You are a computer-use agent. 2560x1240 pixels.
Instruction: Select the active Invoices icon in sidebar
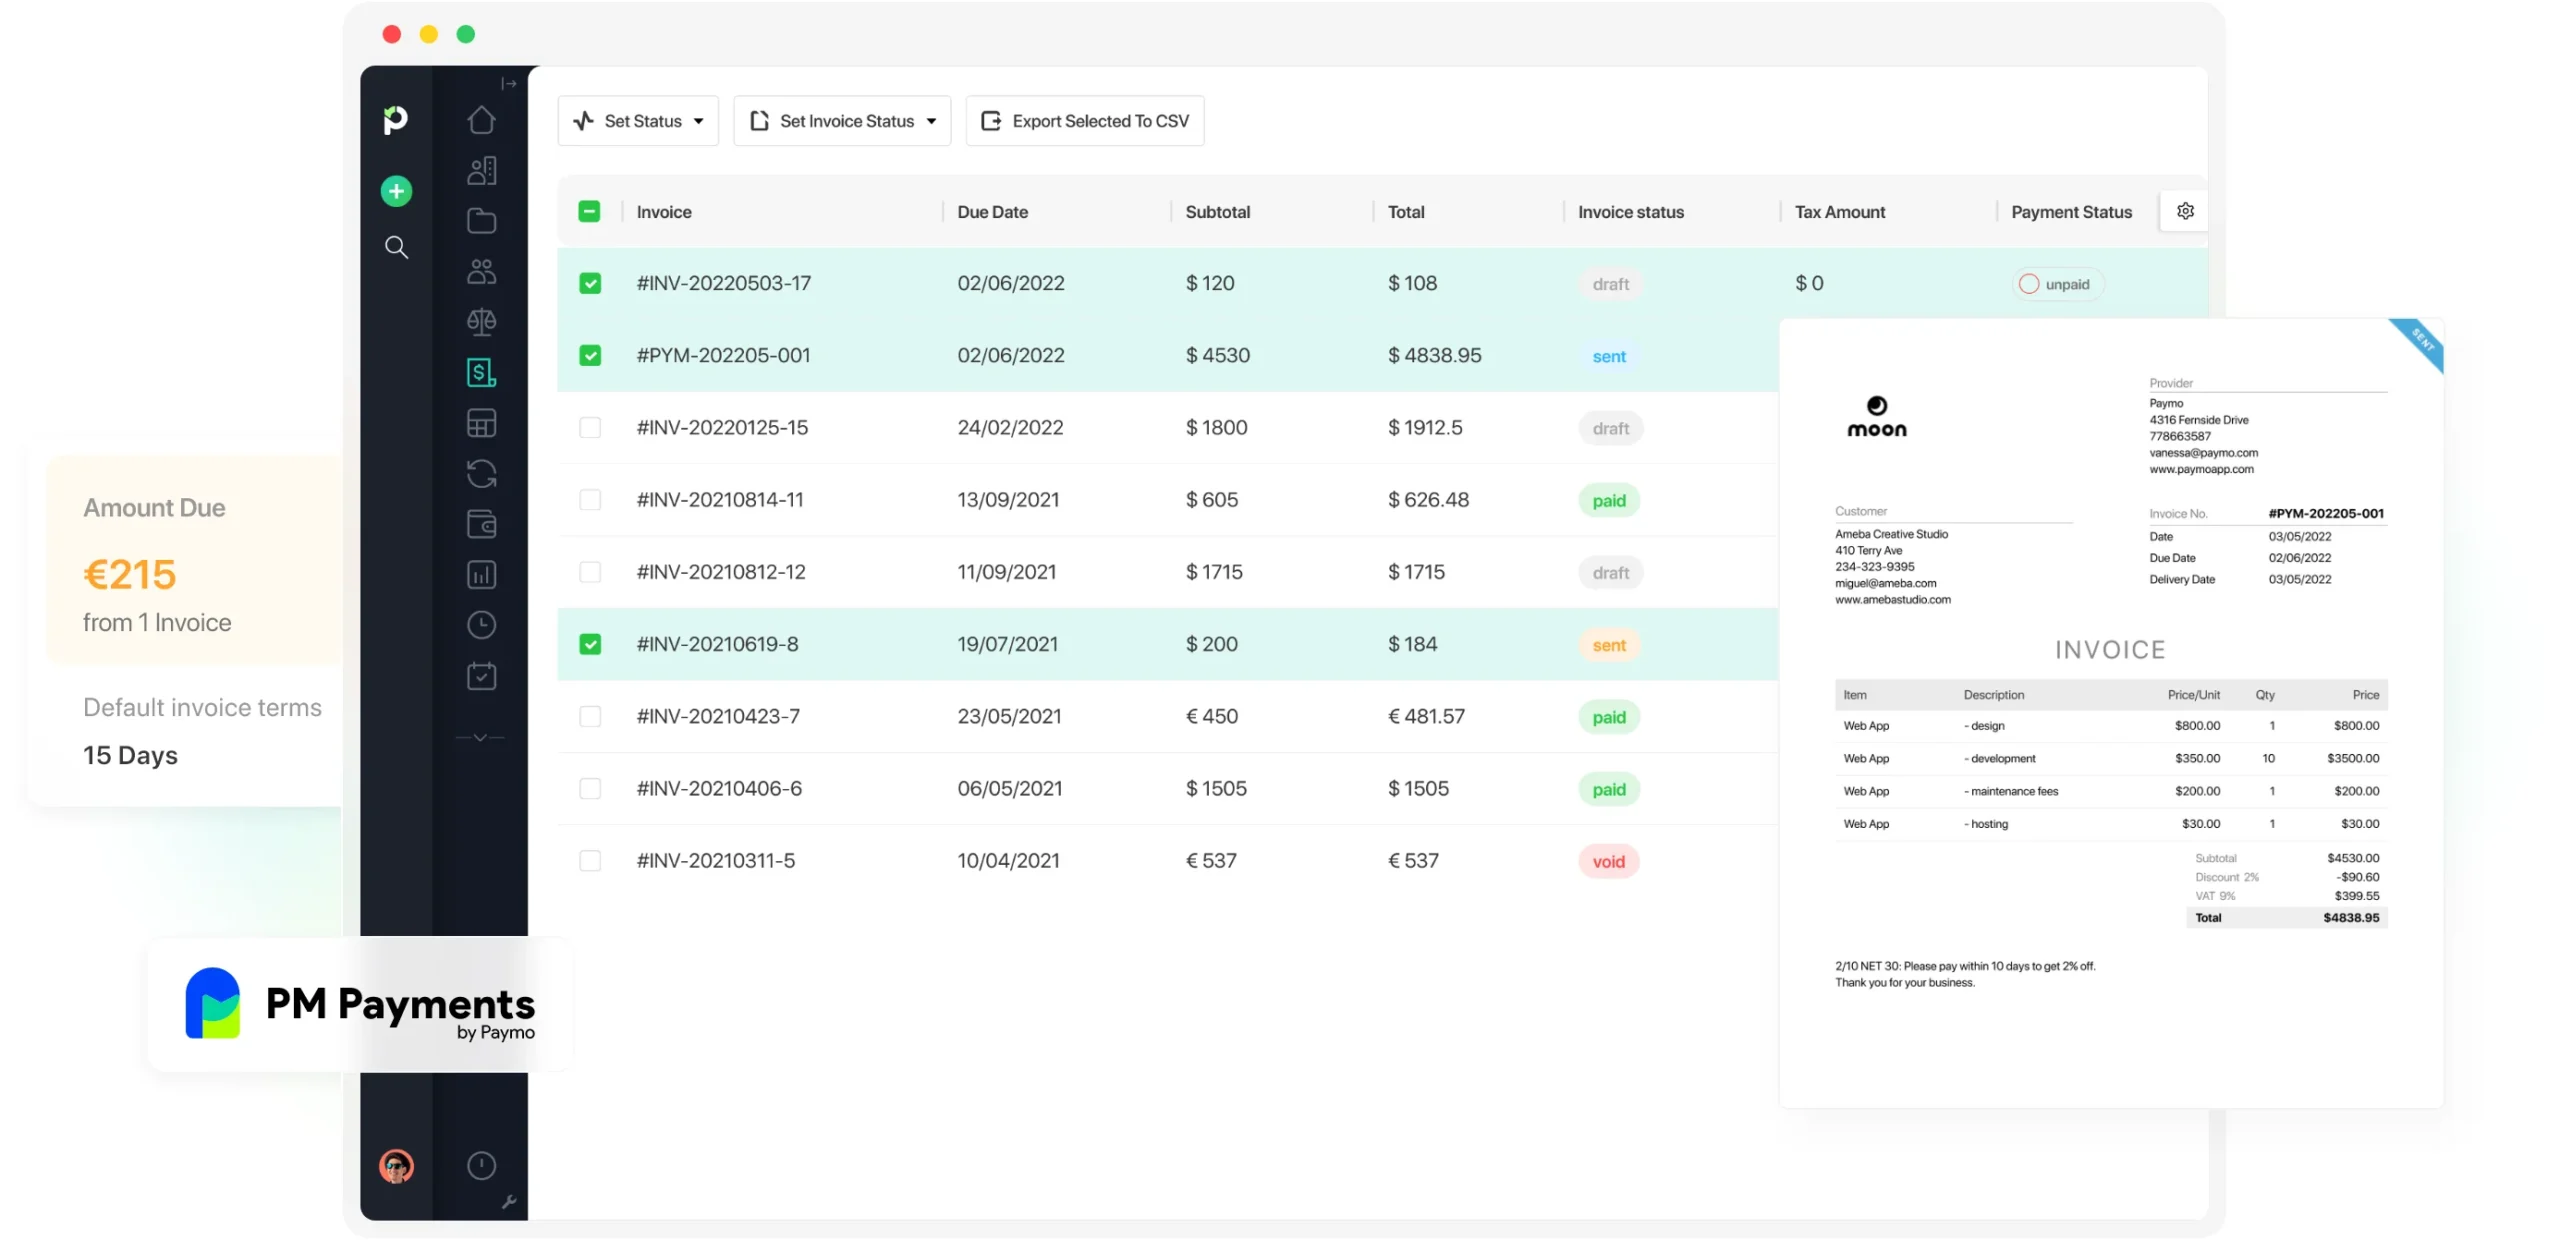tap(483, 372)
